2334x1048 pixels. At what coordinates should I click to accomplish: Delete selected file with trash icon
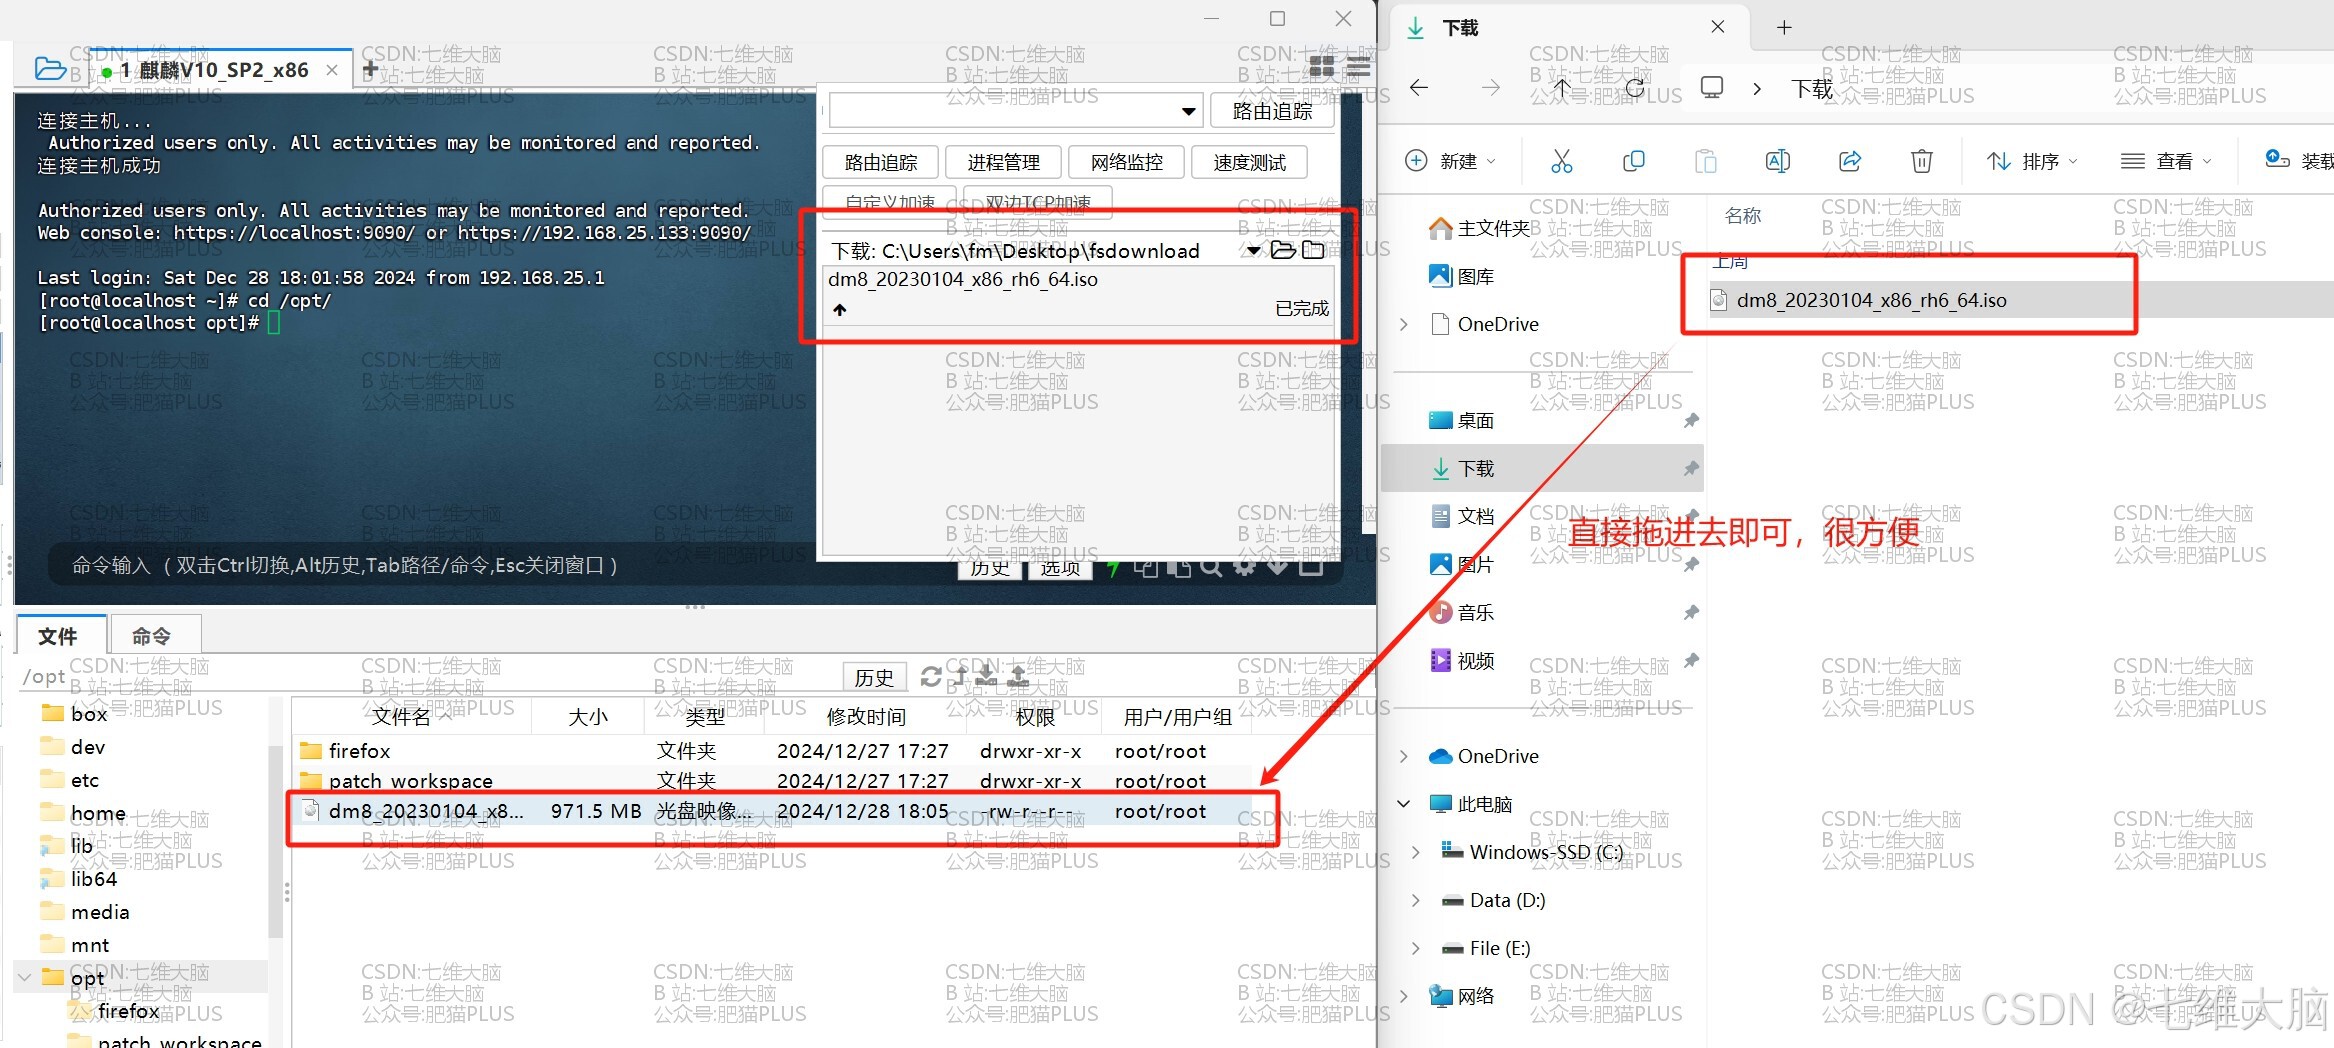(1921, 161)
